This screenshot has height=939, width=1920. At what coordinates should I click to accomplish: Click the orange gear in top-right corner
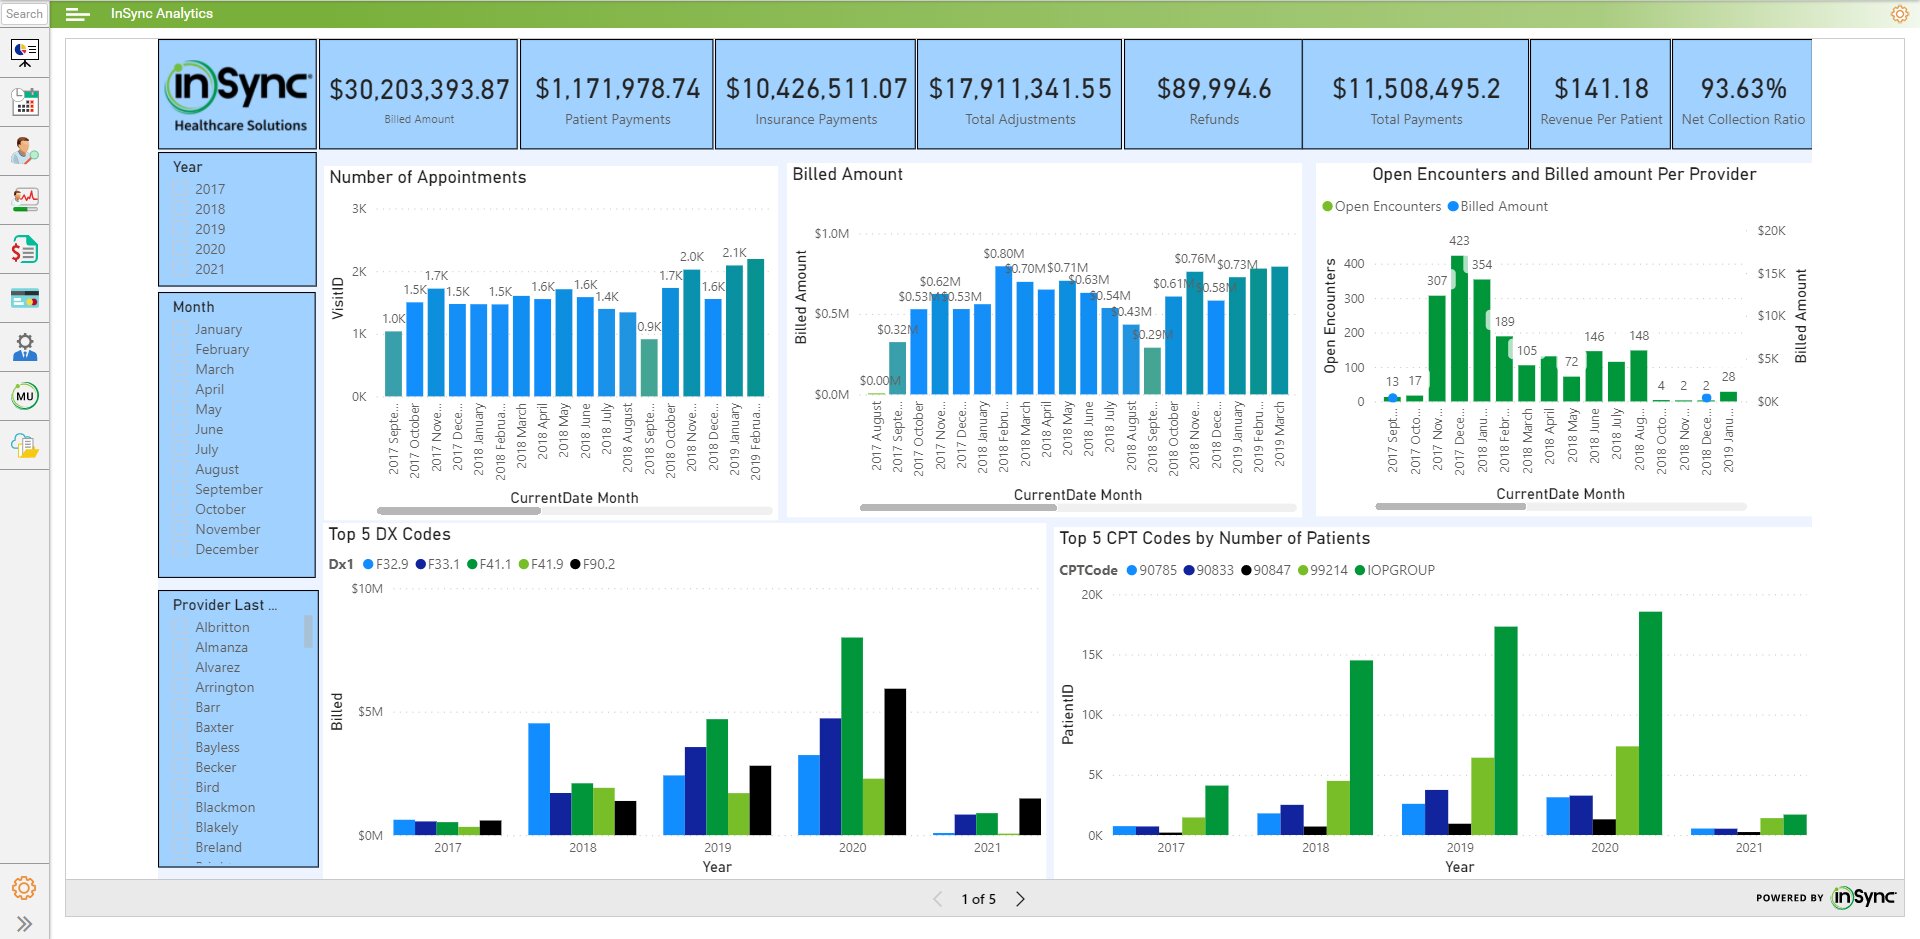tap(1899, 14)
